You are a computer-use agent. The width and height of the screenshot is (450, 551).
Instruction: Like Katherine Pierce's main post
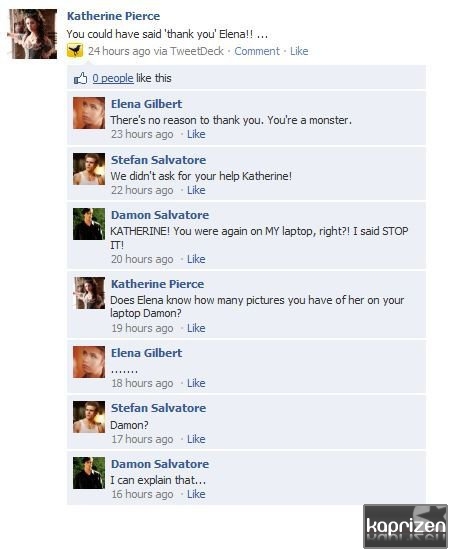(x=299, y=51)
